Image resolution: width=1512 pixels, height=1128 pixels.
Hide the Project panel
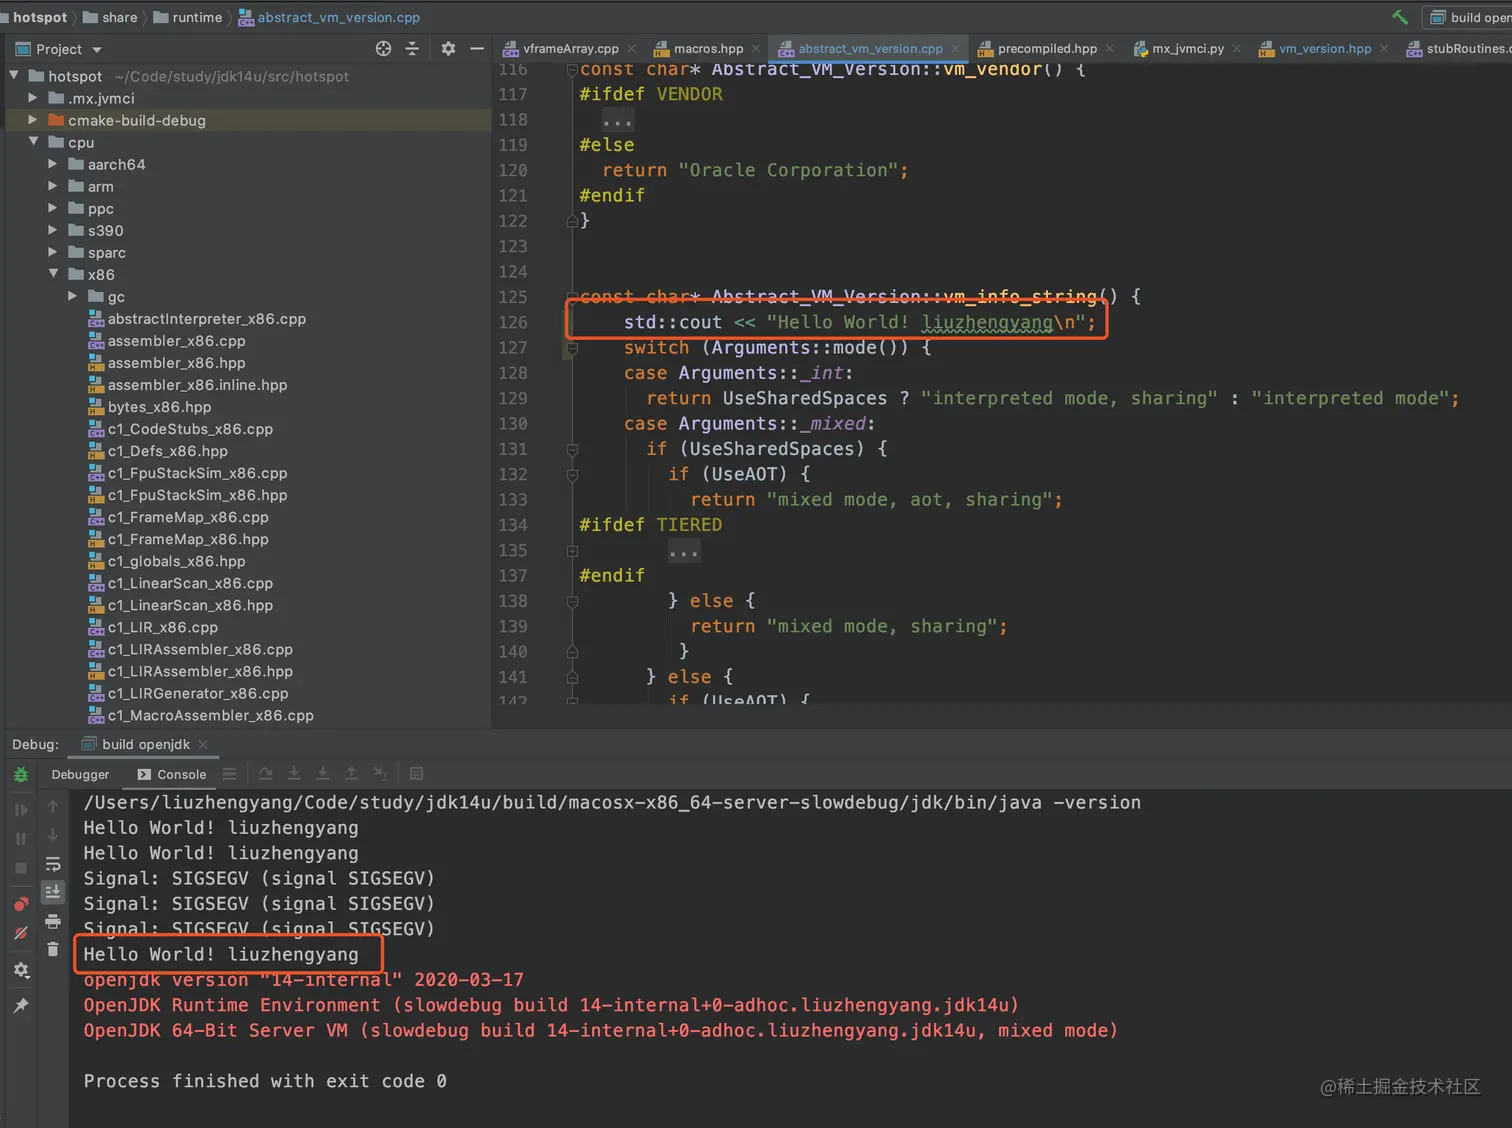477,49
